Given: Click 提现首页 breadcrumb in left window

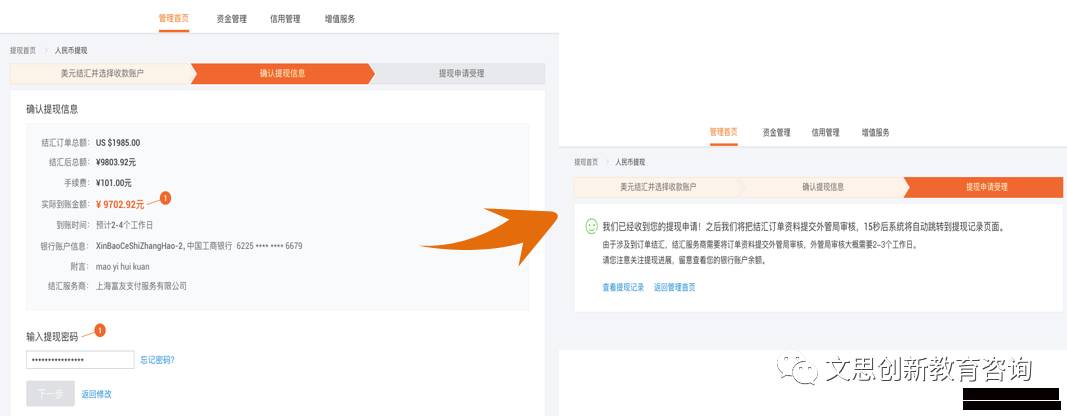Looking at the screenshot, I should coord(23,50).
